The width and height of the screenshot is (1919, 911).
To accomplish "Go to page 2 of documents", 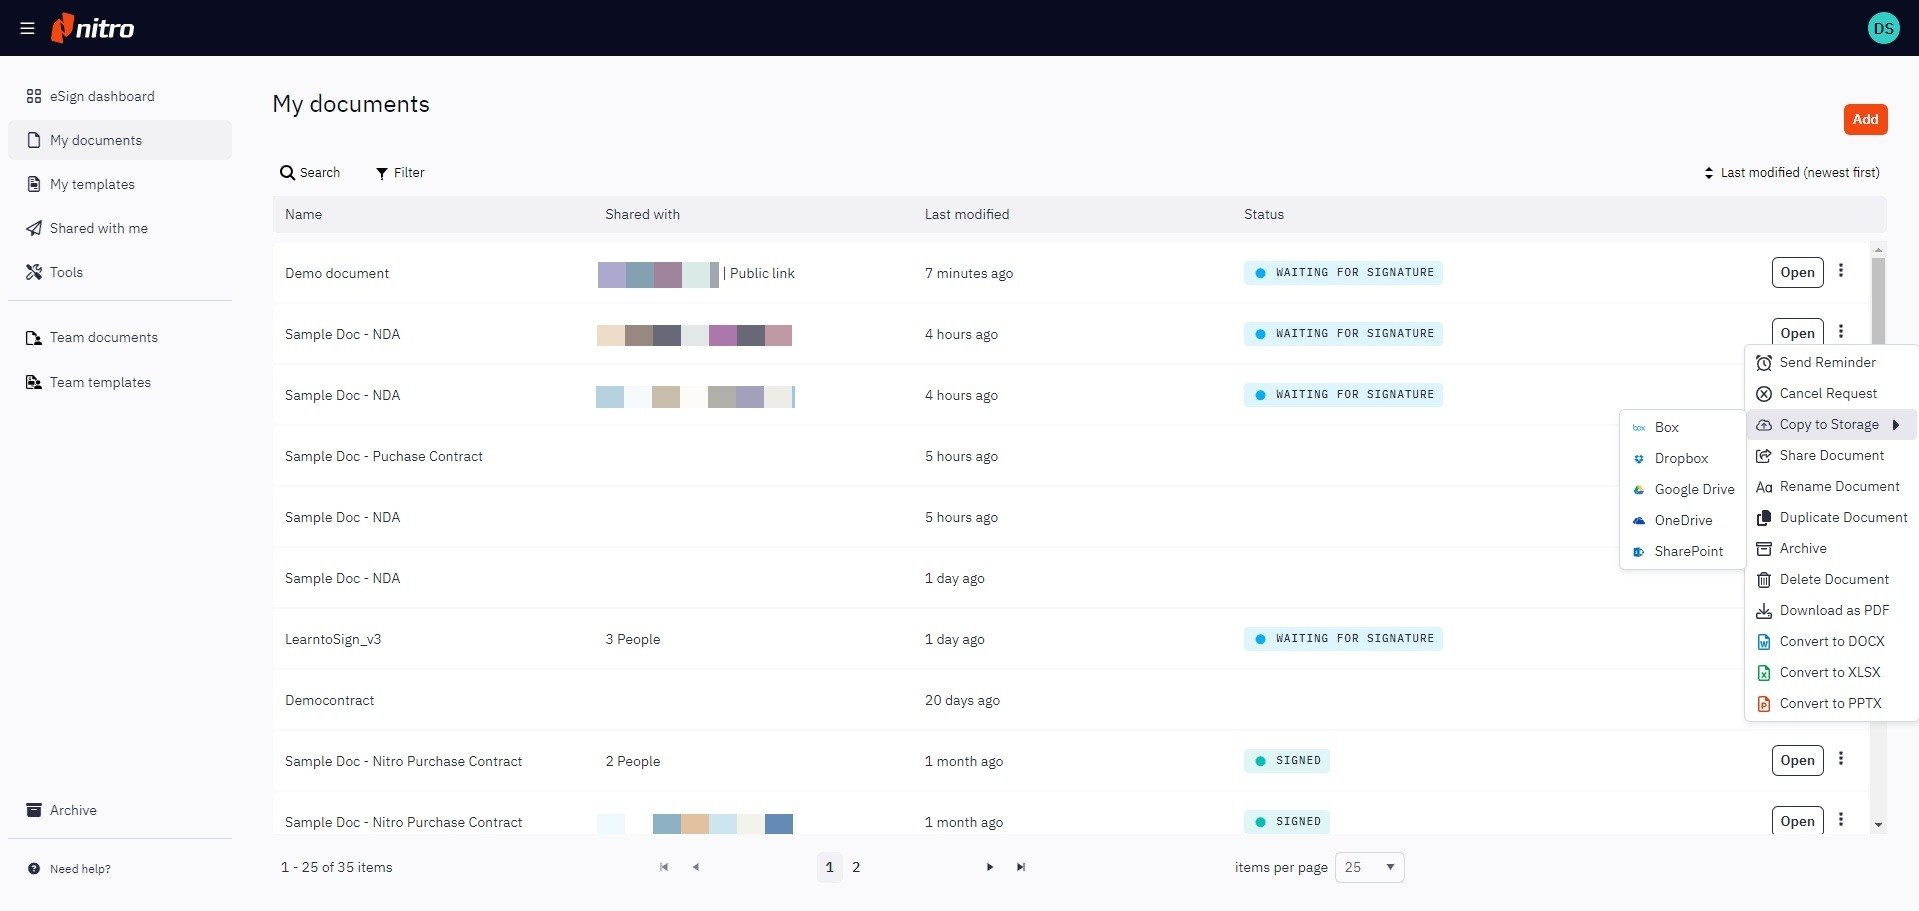I will [856, 867].
